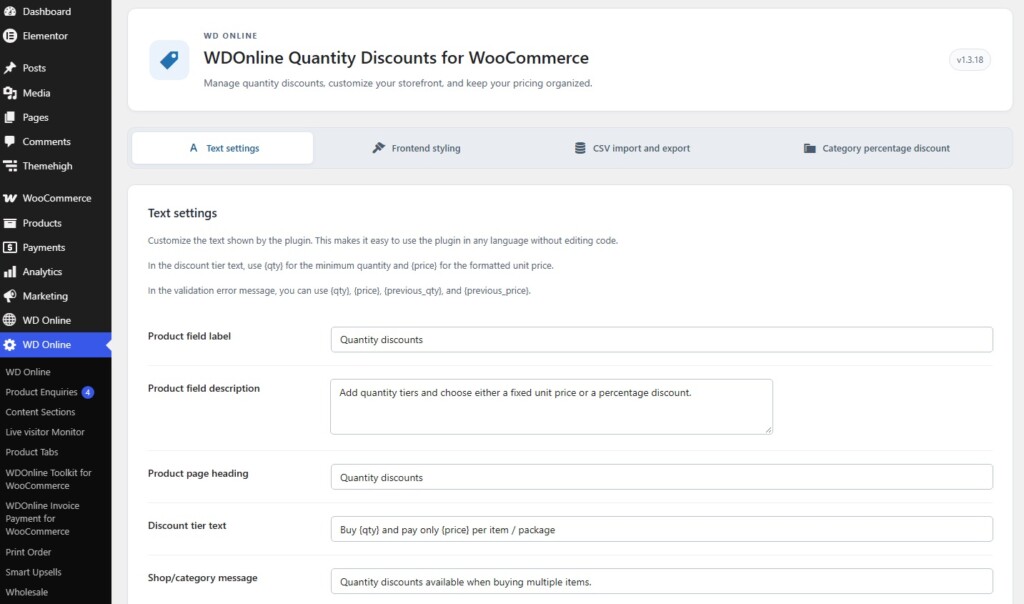Click the Discount tier text field

[662, 530]
